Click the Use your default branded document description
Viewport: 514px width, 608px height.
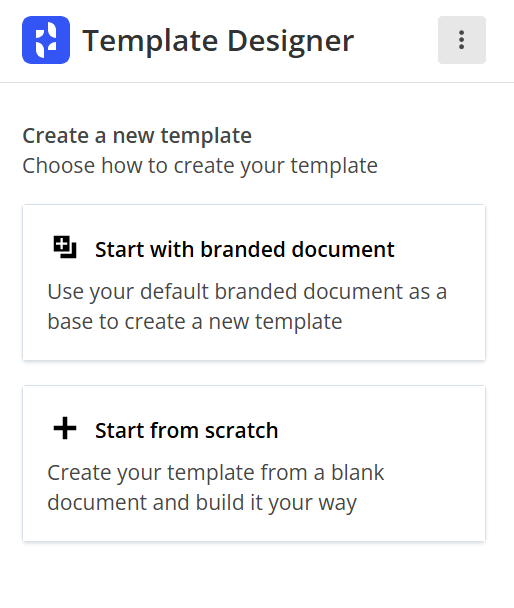tap(247, 306)
